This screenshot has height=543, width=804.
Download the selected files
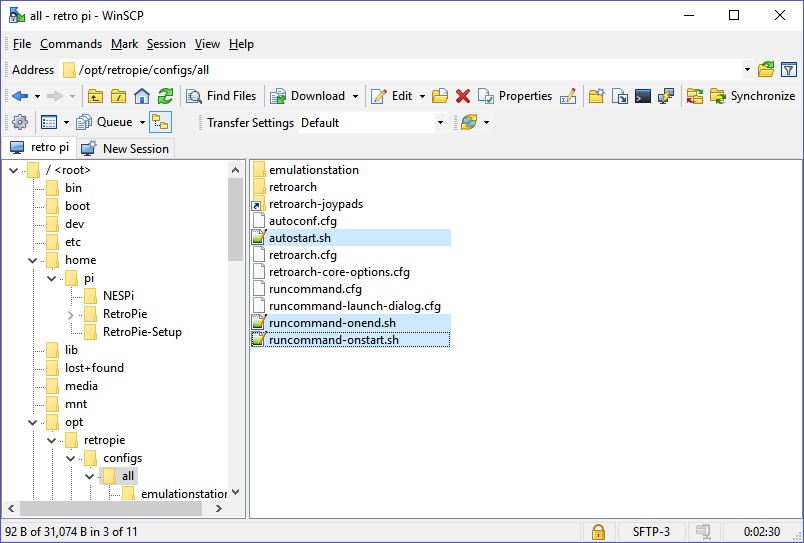308,96
